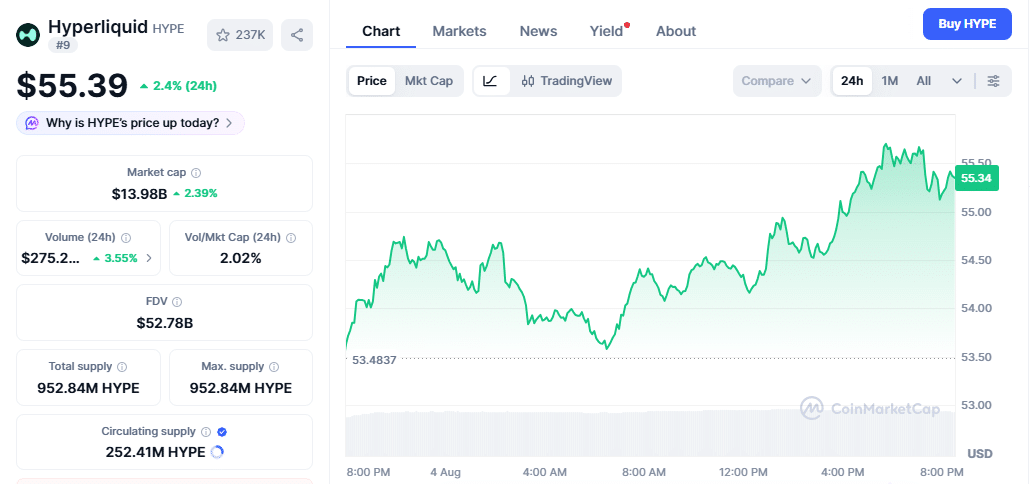Select 24h time range

pos(852,81)
